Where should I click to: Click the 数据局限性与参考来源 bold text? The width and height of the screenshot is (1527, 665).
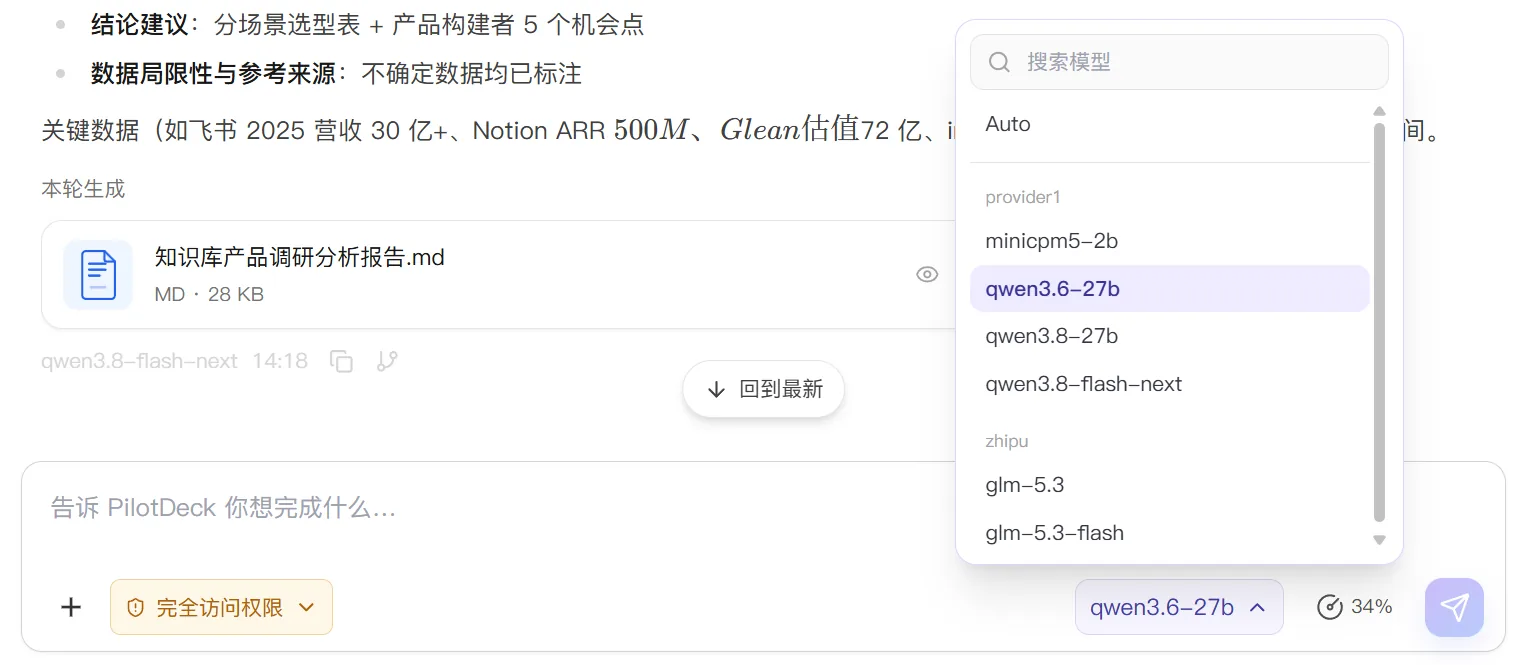click(x=212, y=73)
